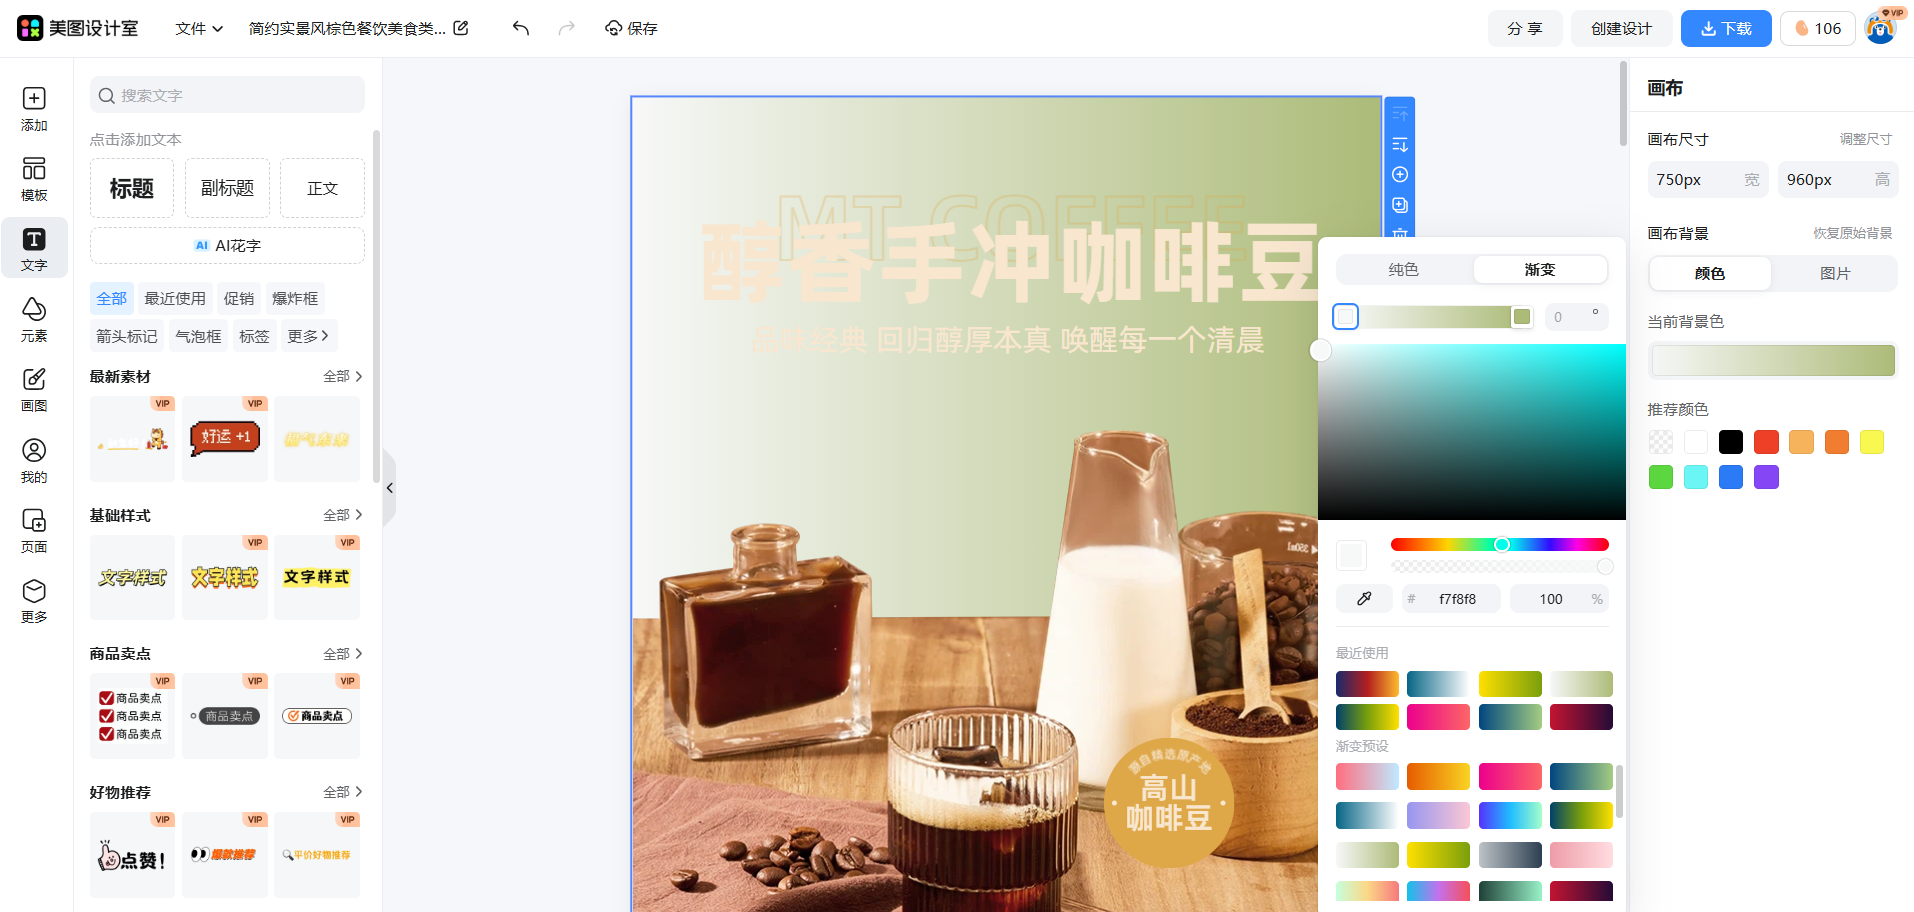Screen dimensions: 1914x912
Task: Open the File (文件) dropdown menu
Action: click(198, 28)
